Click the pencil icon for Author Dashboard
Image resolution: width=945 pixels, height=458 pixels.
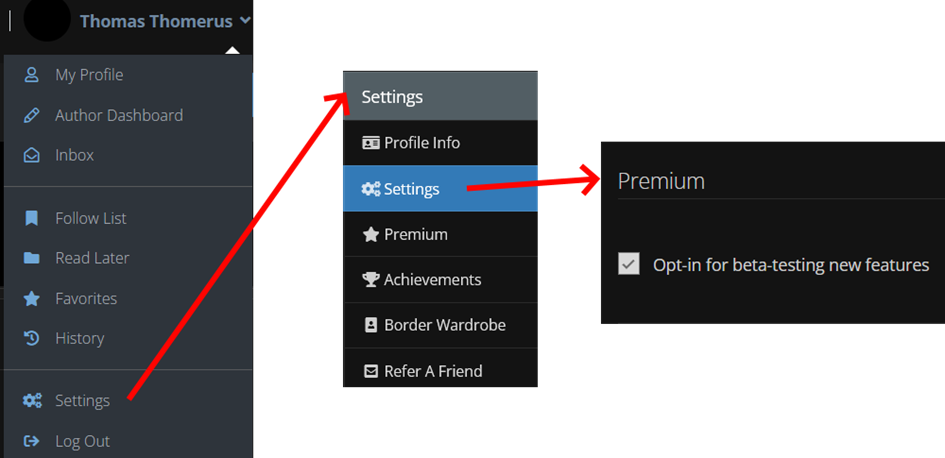click(x=31, y=115)
